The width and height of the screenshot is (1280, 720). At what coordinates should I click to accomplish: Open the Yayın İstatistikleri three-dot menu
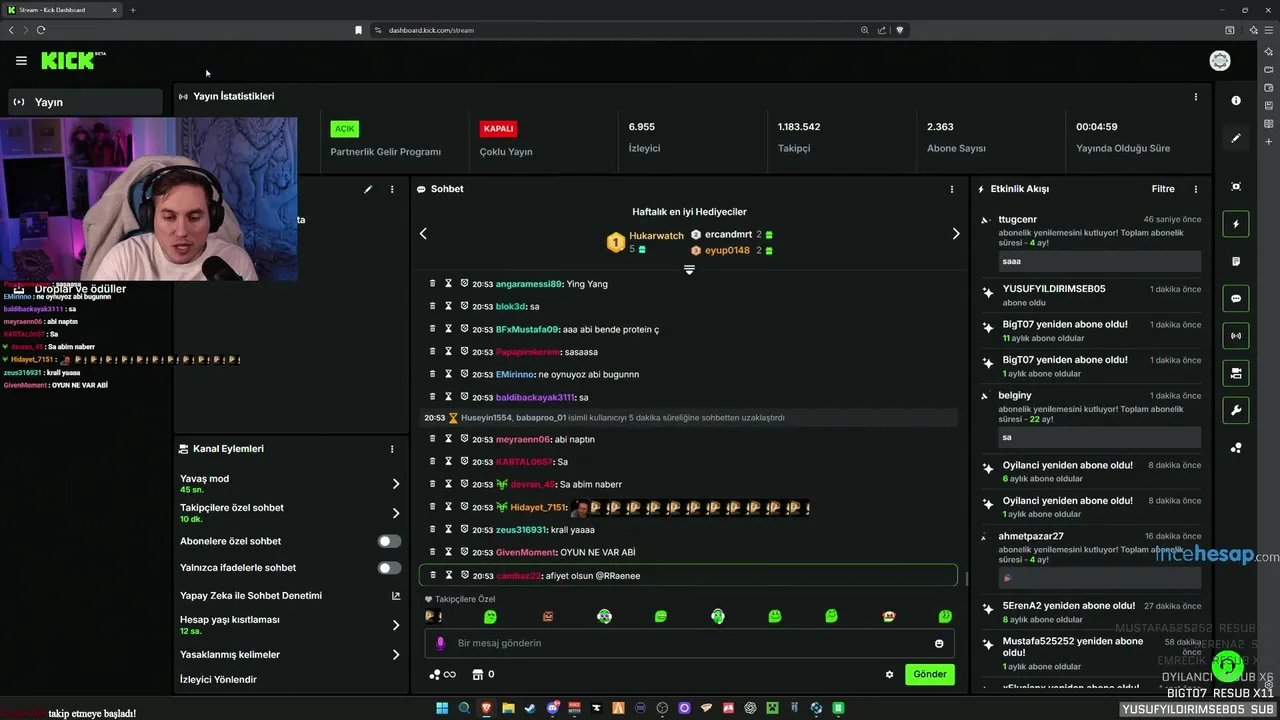click(1195, 97)
